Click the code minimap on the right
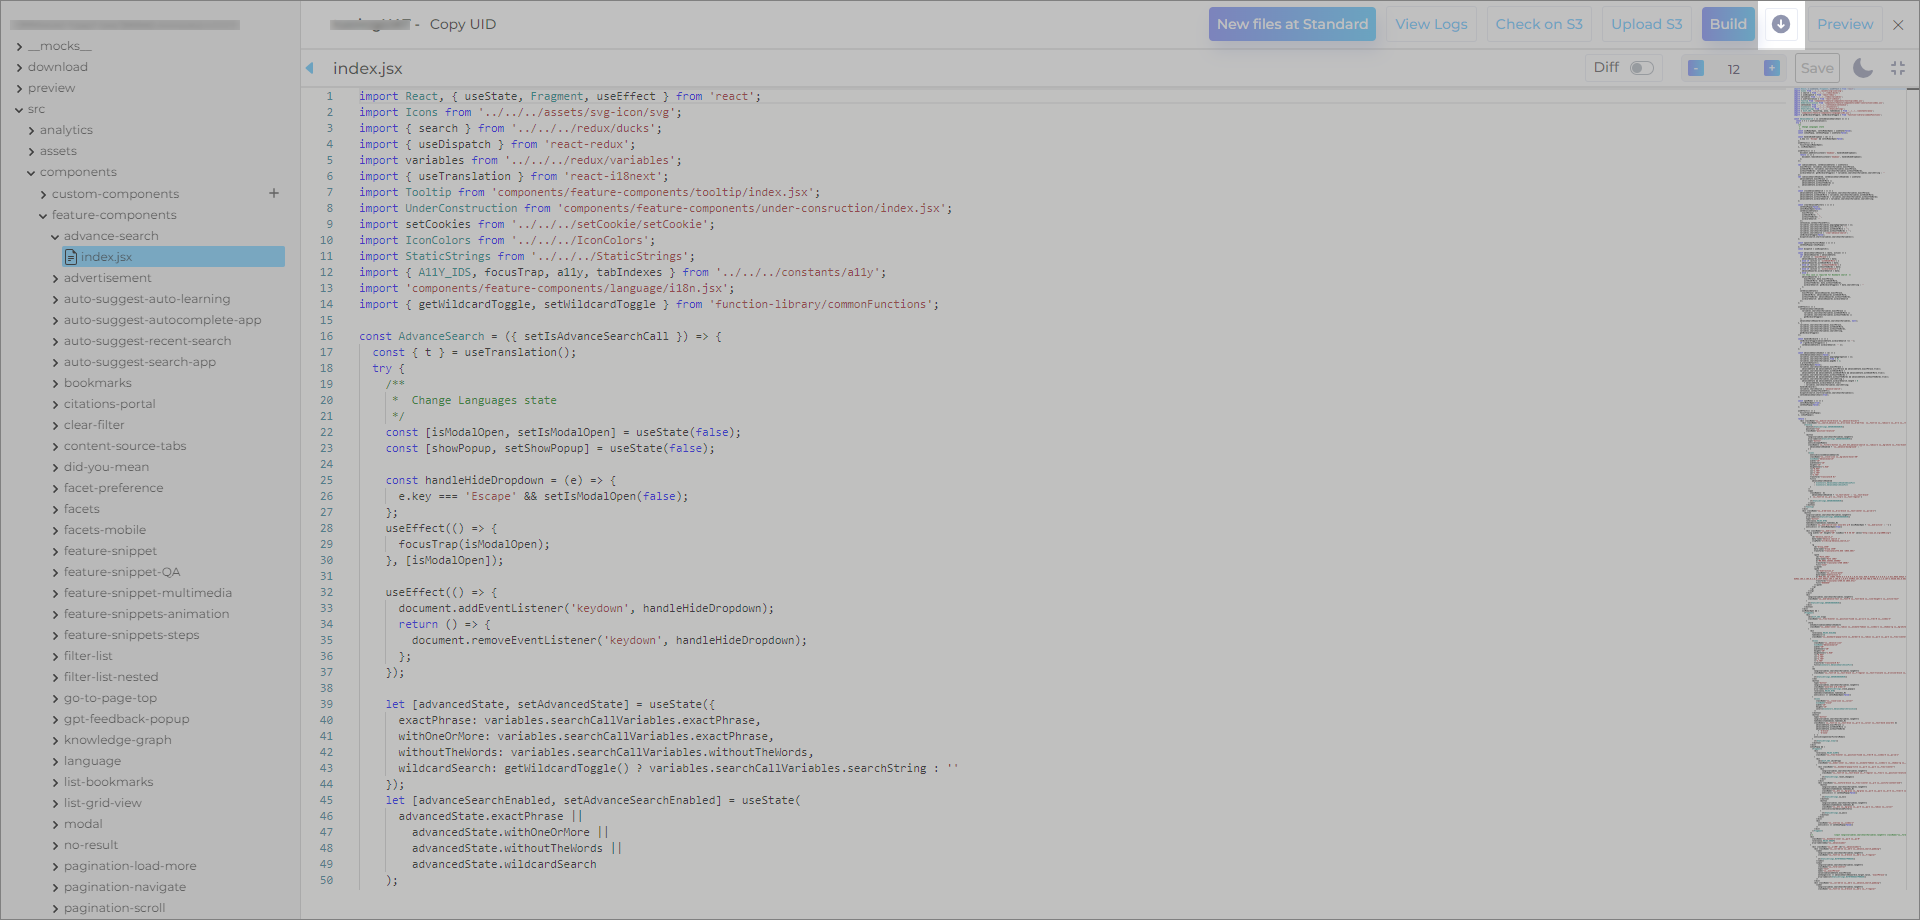Image resolution: width=1920 pixels, height=920 pixels. point(1848,400)
